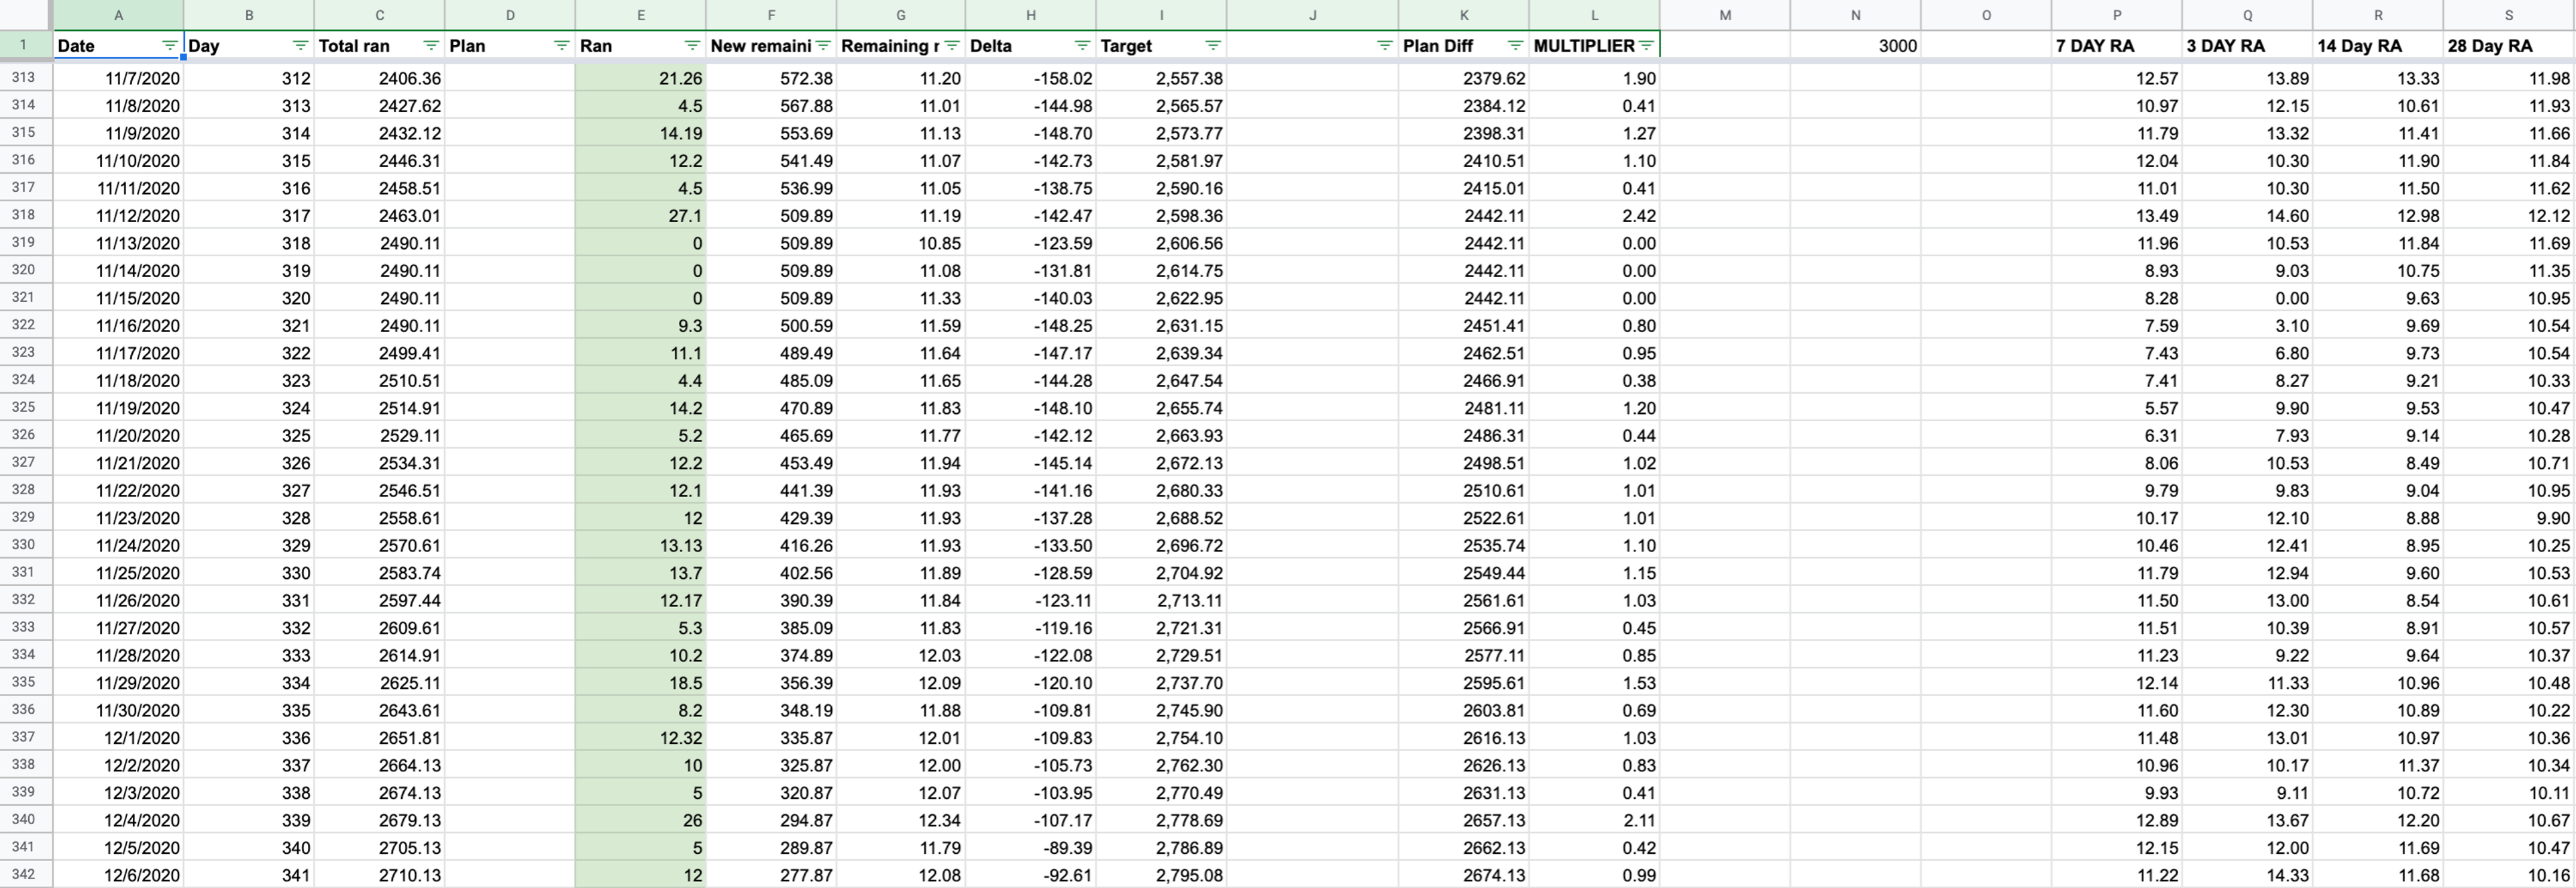Select row 342 header

coord(23,874)
